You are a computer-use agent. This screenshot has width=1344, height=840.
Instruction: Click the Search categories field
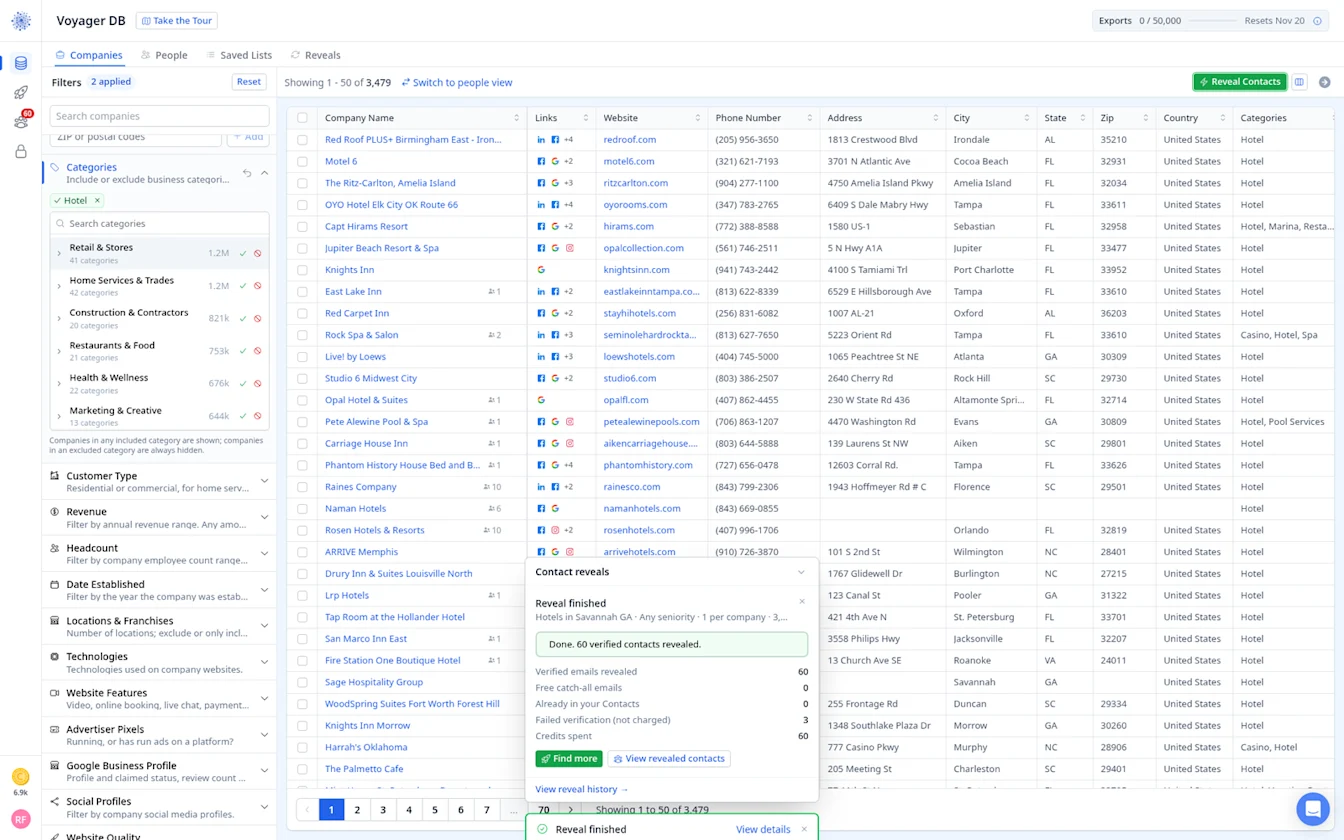point(159,224)
